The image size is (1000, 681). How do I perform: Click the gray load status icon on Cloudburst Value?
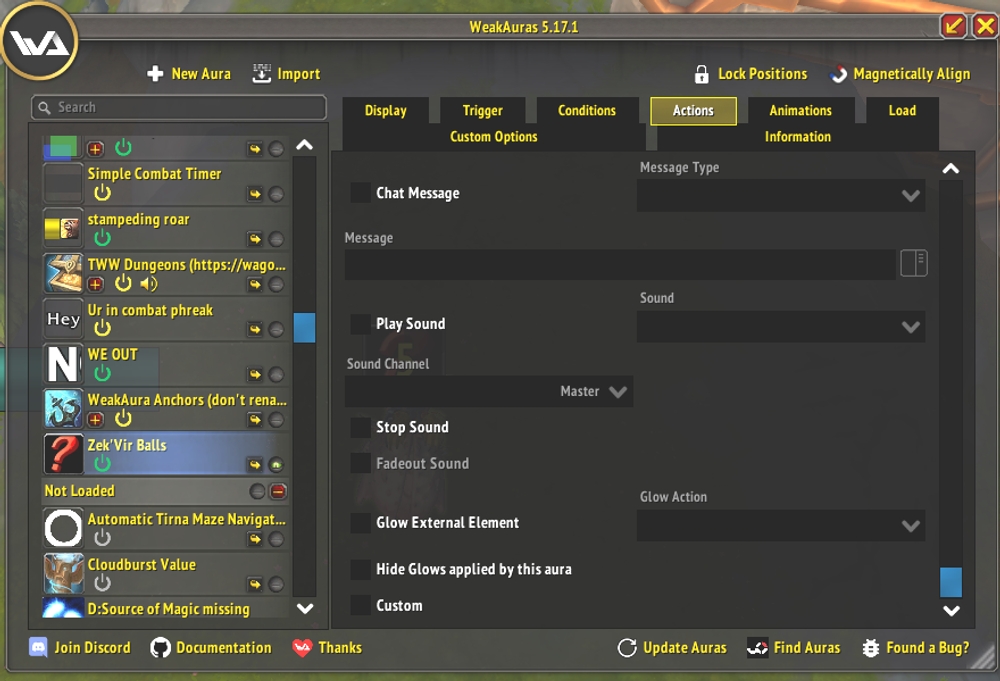point(102,583)
